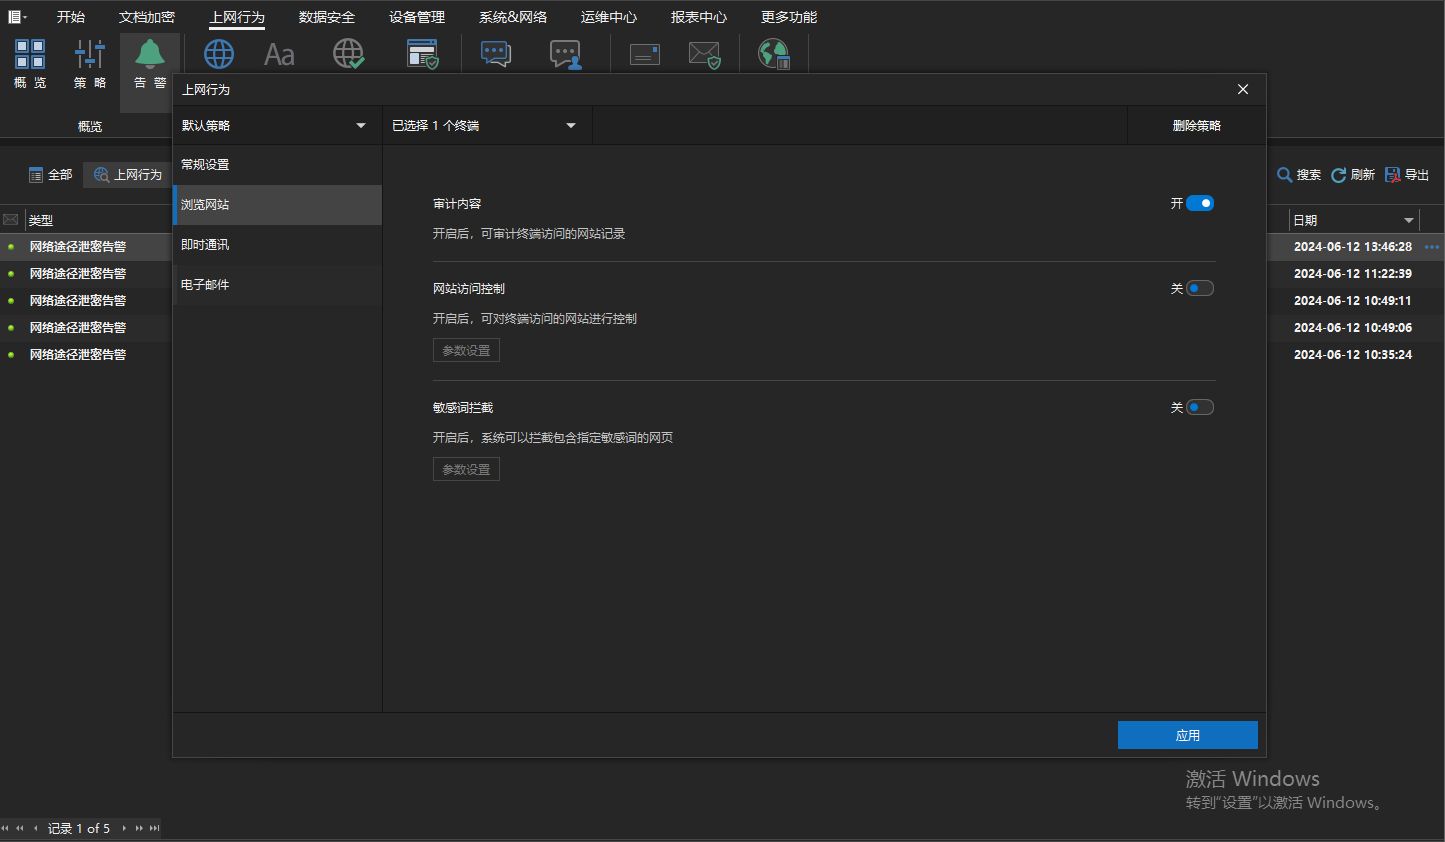
Task: Open the application menu icon at top-left
Action: point(17,17)
